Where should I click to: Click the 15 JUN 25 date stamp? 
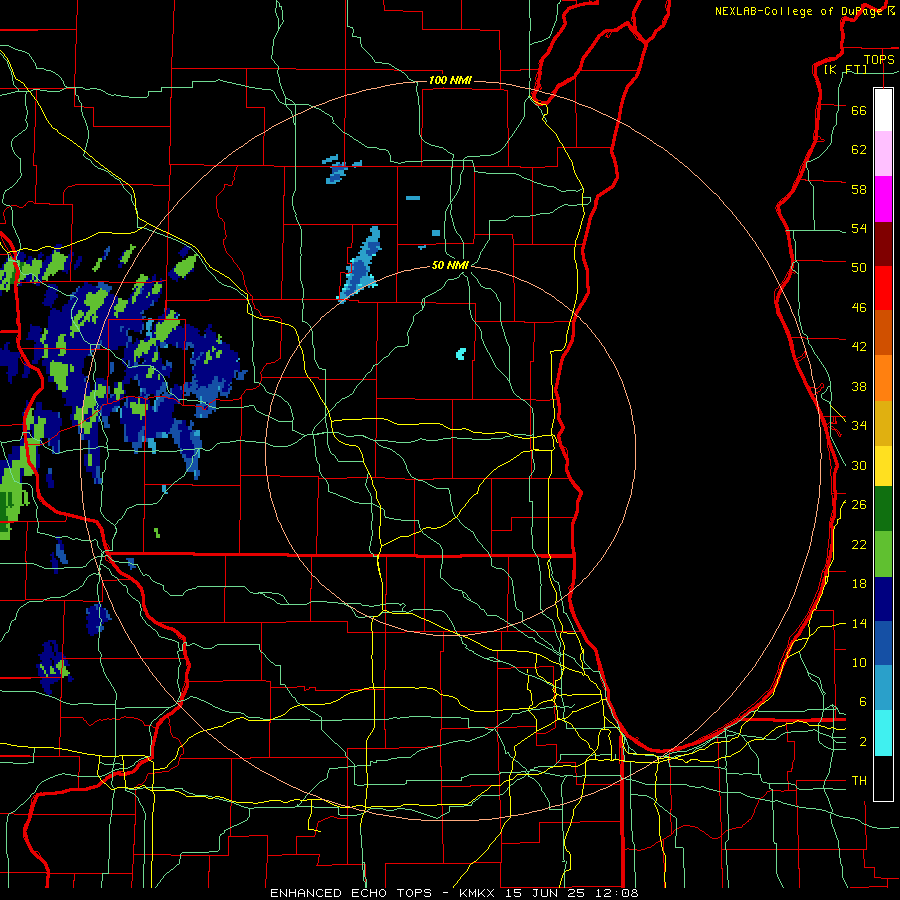[x=544, y=893]
